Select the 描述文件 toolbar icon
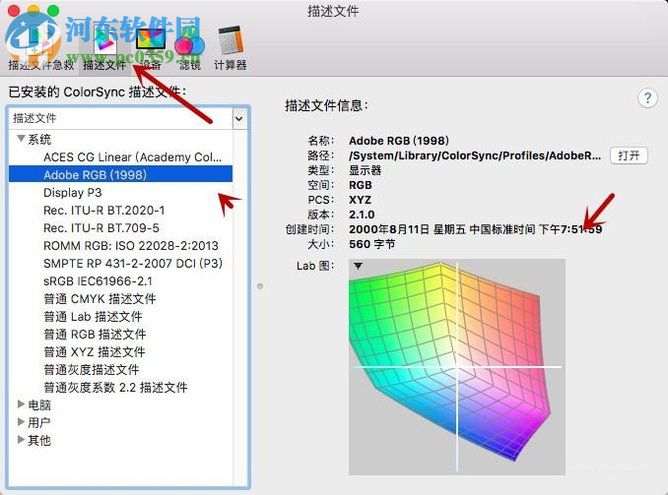Viewport: 668px width, 495px height. click(x=104, y=49)
